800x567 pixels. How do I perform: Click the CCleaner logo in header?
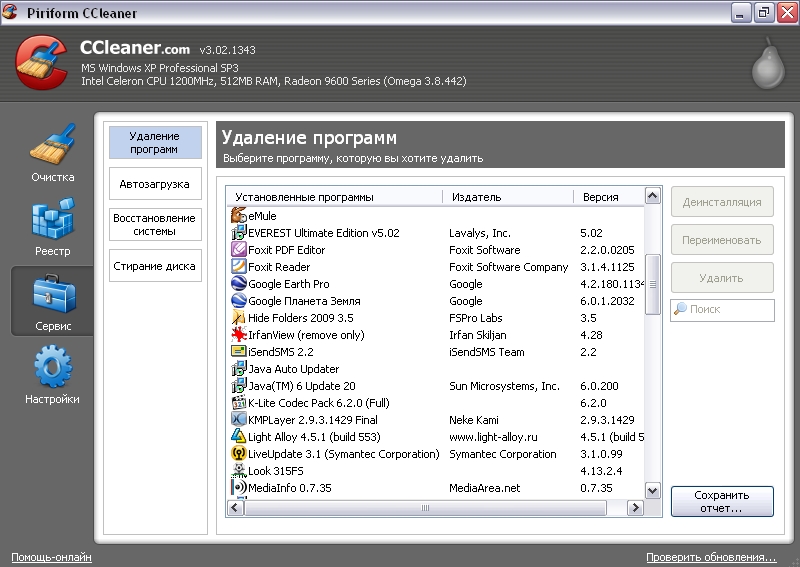[x=42, y=63]
